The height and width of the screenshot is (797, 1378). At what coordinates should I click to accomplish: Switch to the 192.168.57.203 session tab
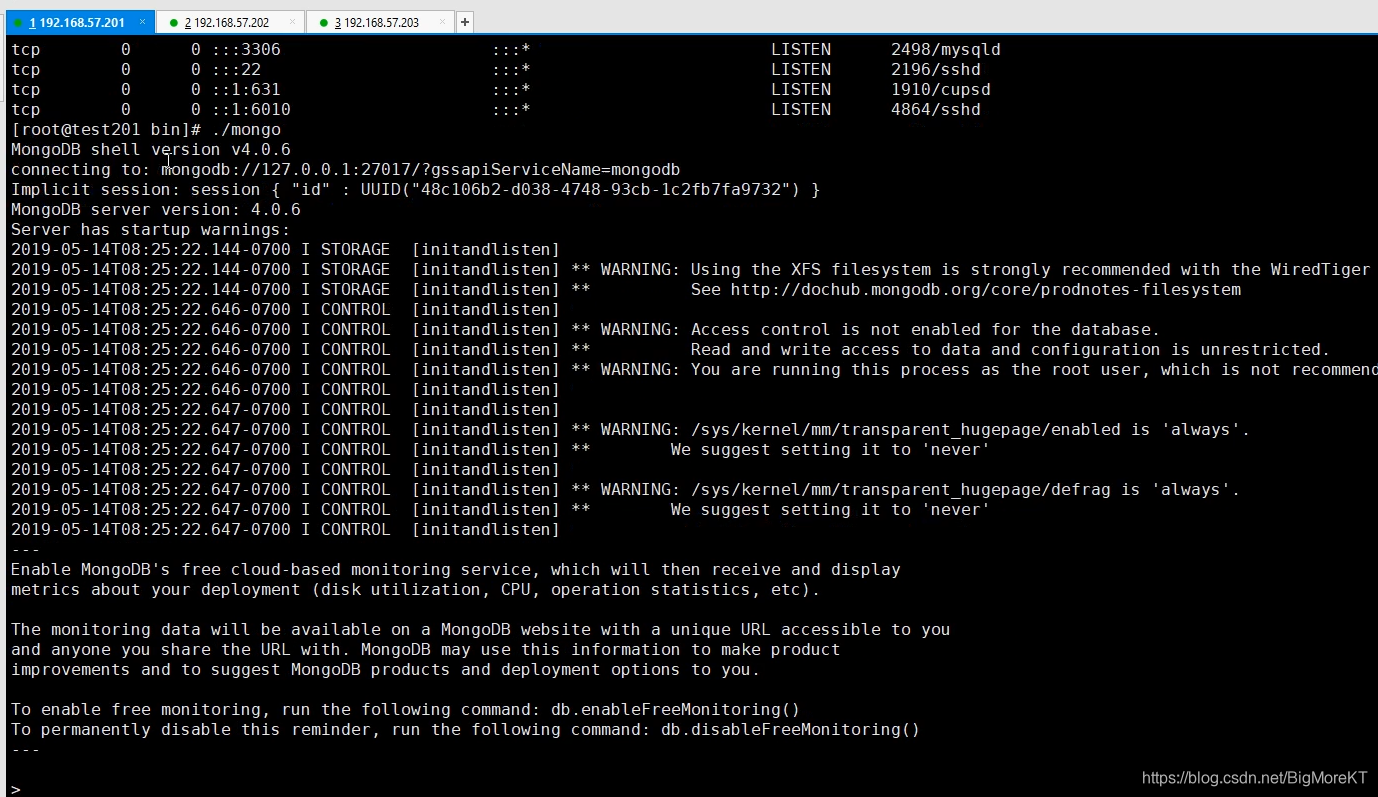[380, 22]
